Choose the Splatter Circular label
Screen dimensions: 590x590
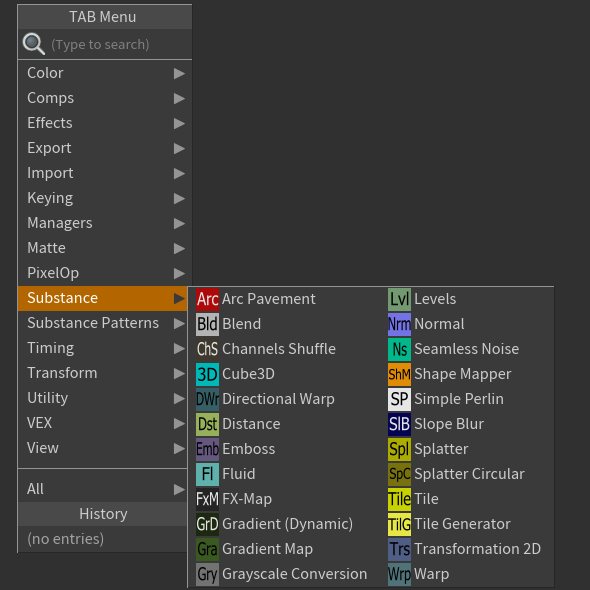pos(470,474)
